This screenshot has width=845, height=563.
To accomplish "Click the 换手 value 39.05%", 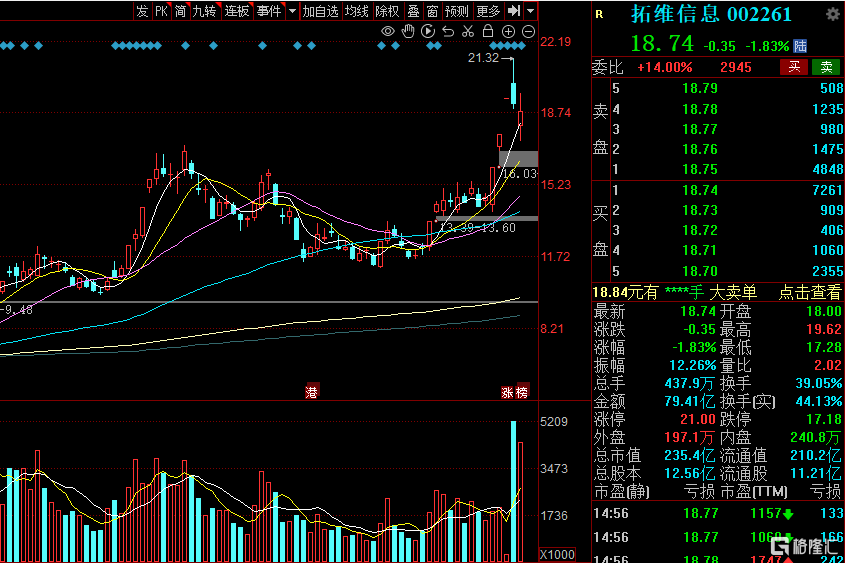I will 819,384.
